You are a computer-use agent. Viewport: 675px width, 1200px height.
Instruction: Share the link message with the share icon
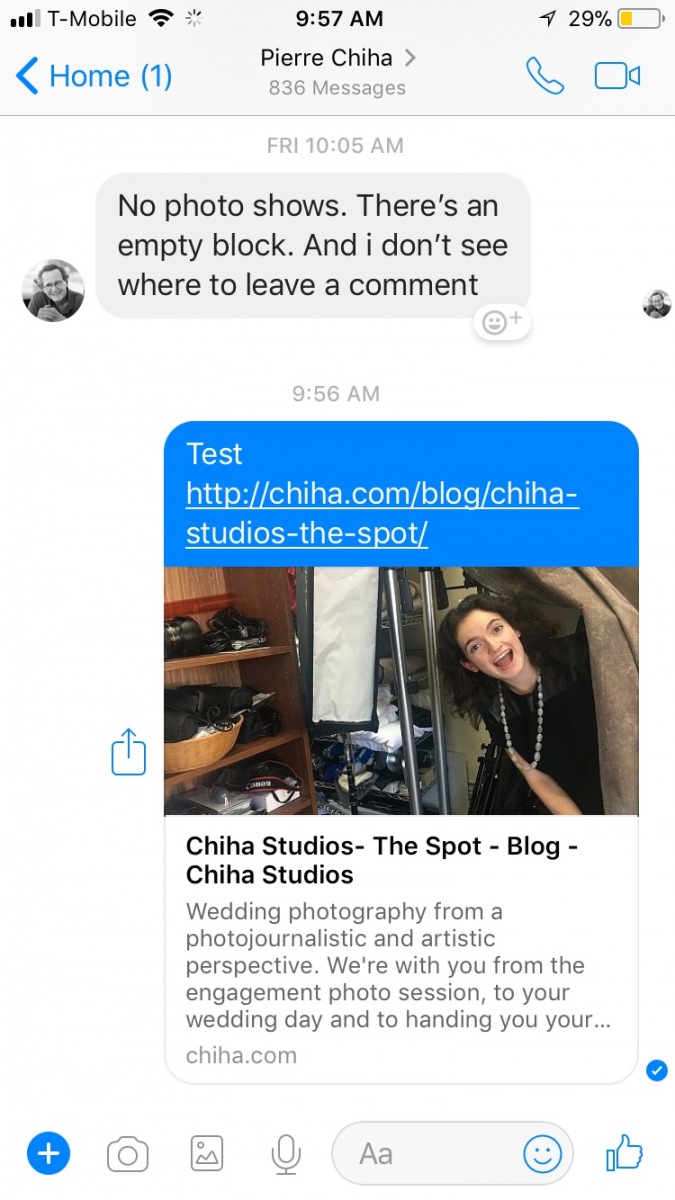[x=129, y=752]
